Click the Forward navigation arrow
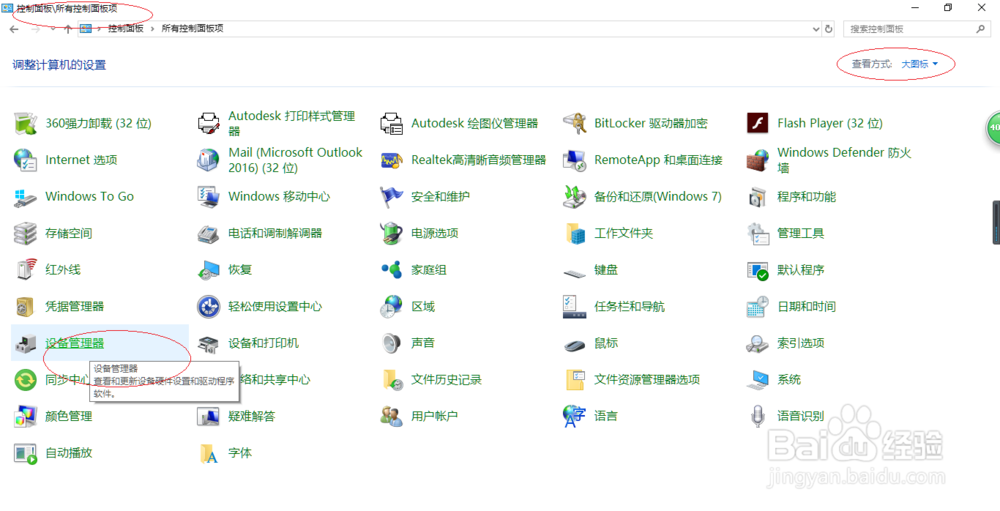The width and height of the screenshot is (1000, 511). click(x=36, y=29)
